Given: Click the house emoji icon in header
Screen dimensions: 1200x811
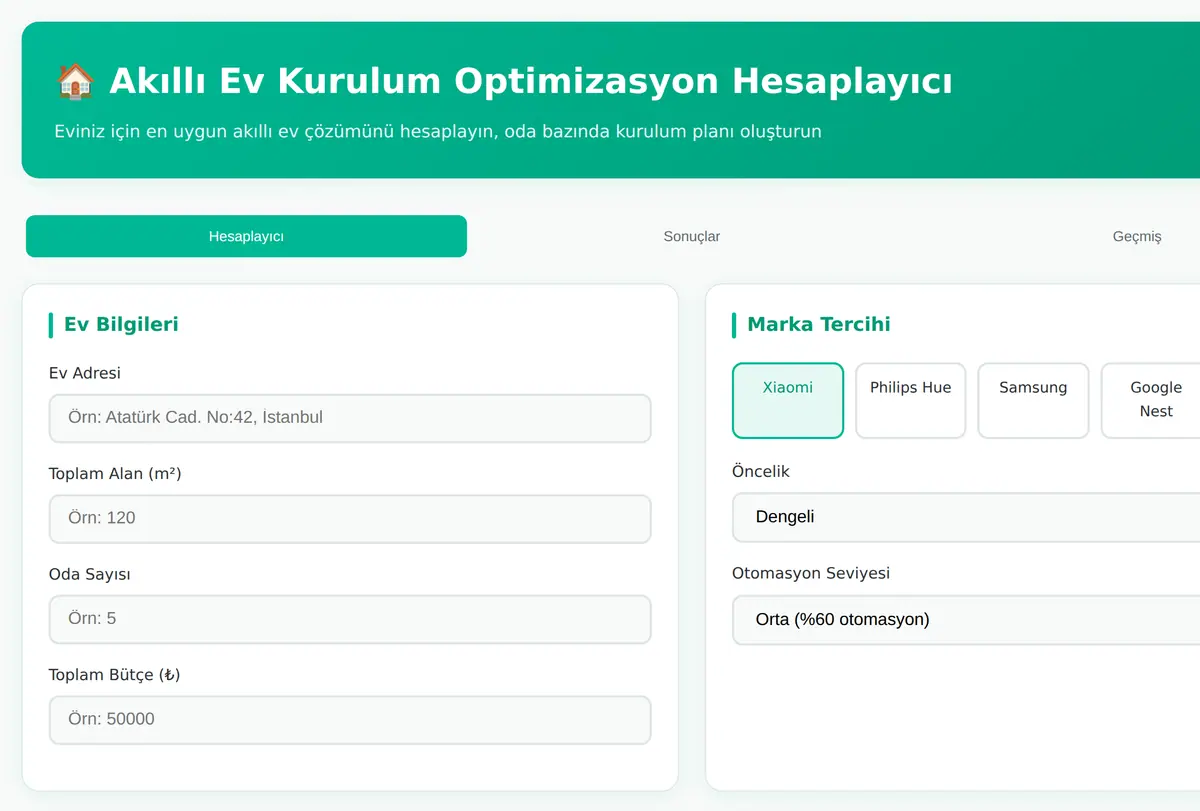Looking at the screenshot, I should point(75,81).
